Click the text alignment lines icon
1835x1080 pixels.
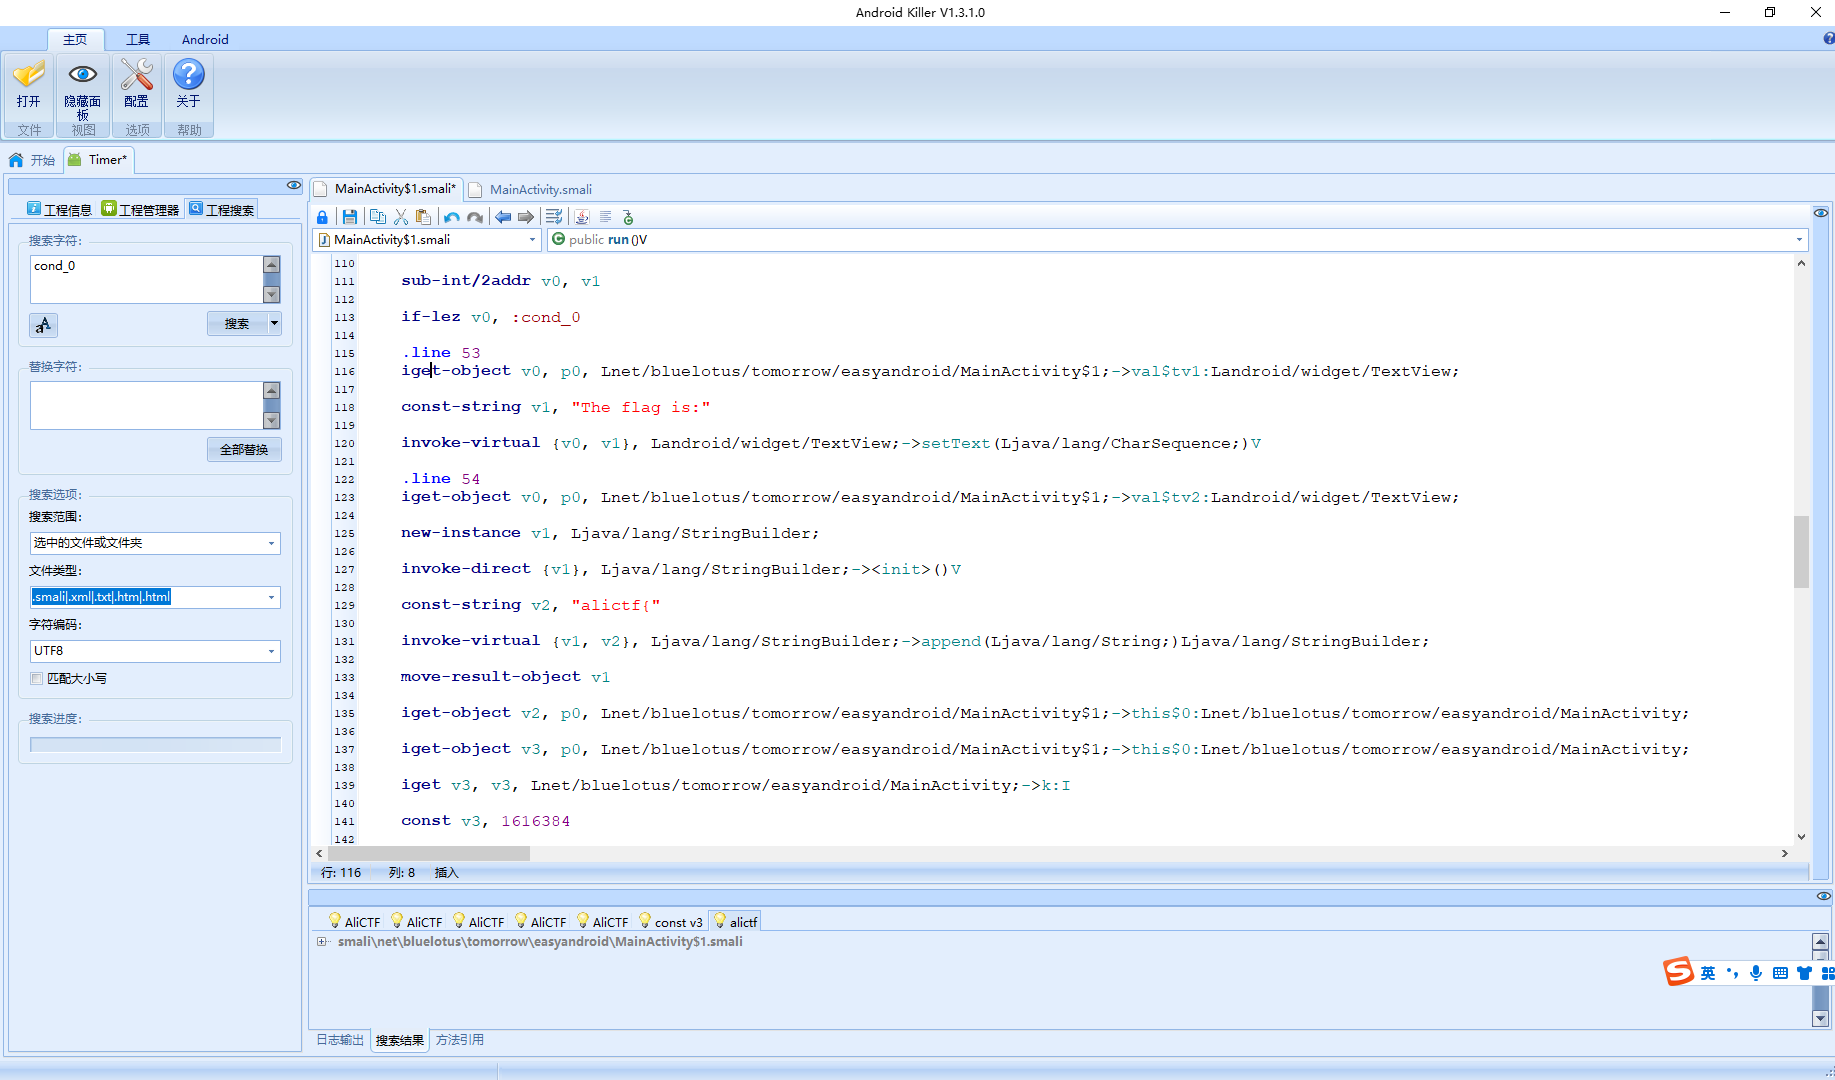(605, 217)
